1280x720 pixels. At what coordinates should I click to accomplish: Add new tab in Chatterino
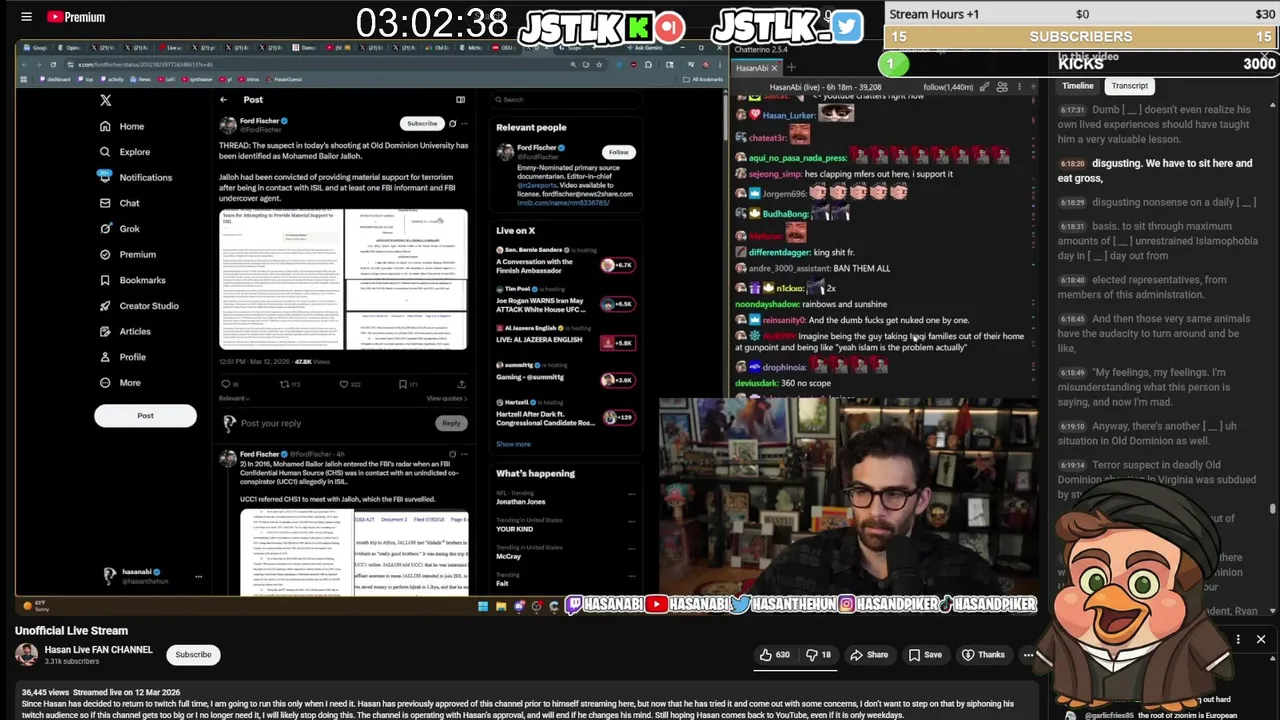point(791,68)
